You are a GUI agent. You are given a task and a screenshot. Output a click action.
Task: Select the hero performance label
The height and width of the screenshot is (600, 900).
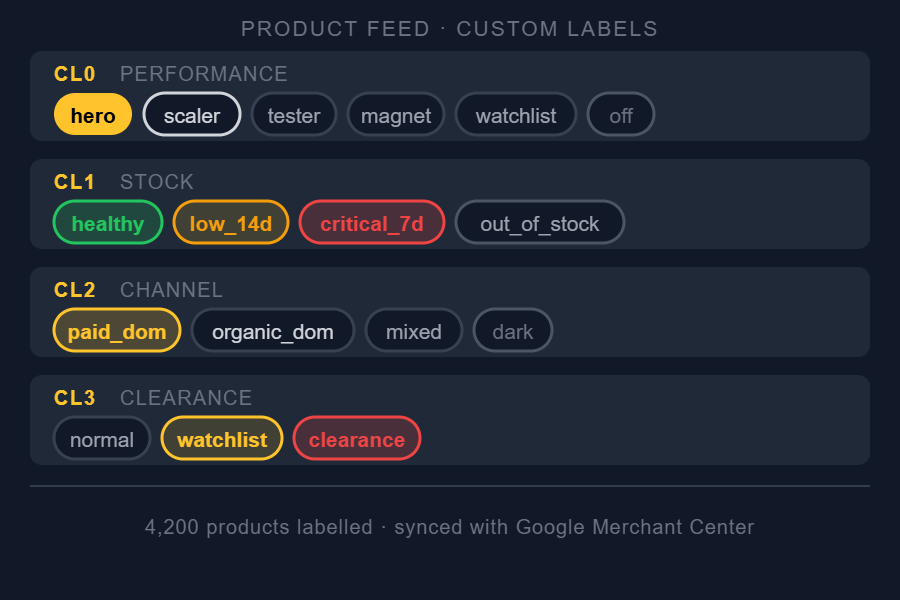[x=93, y=115]
